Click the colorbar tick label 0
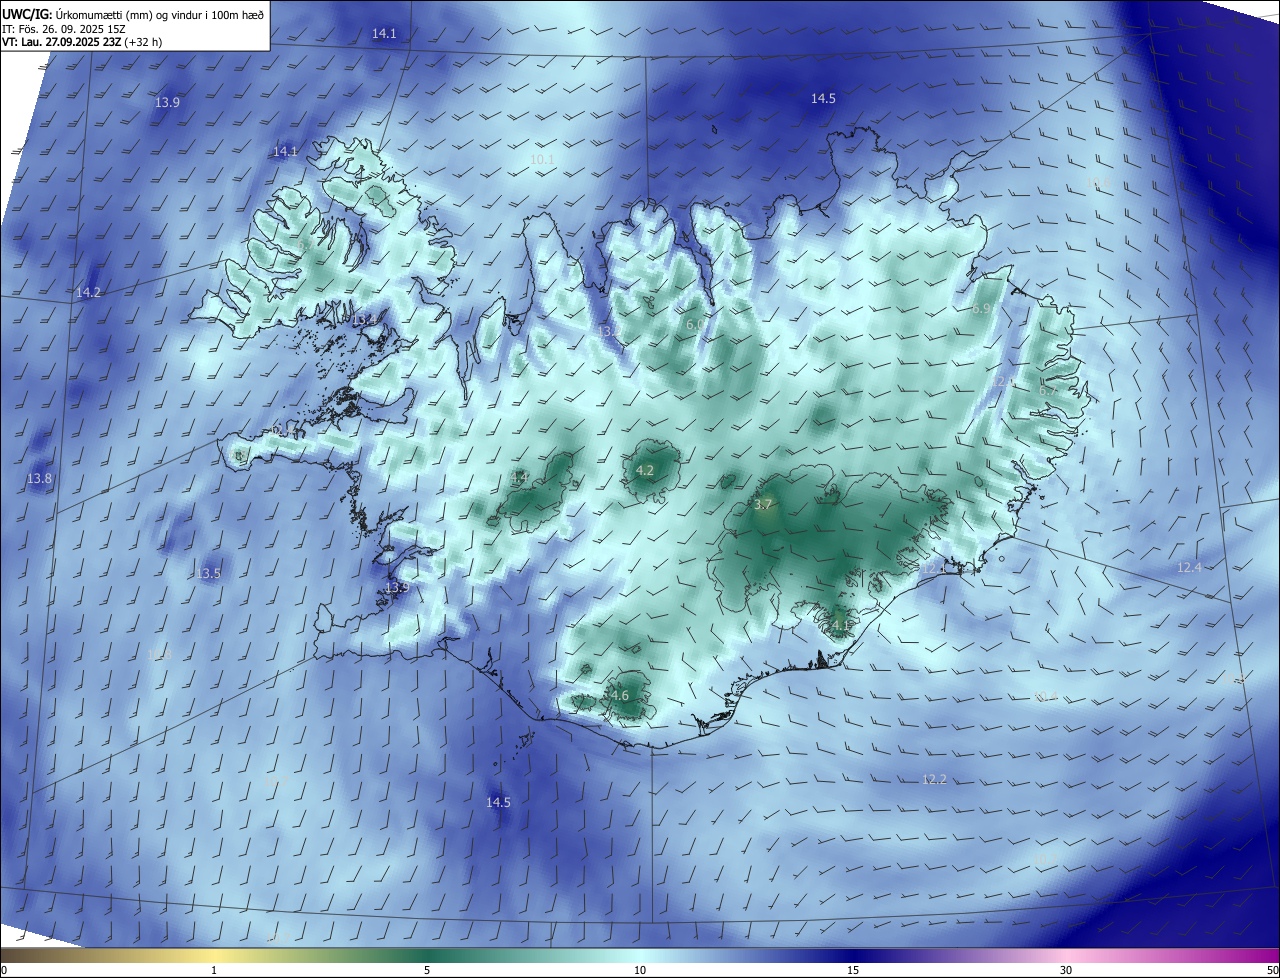 [x=3, y=970]
